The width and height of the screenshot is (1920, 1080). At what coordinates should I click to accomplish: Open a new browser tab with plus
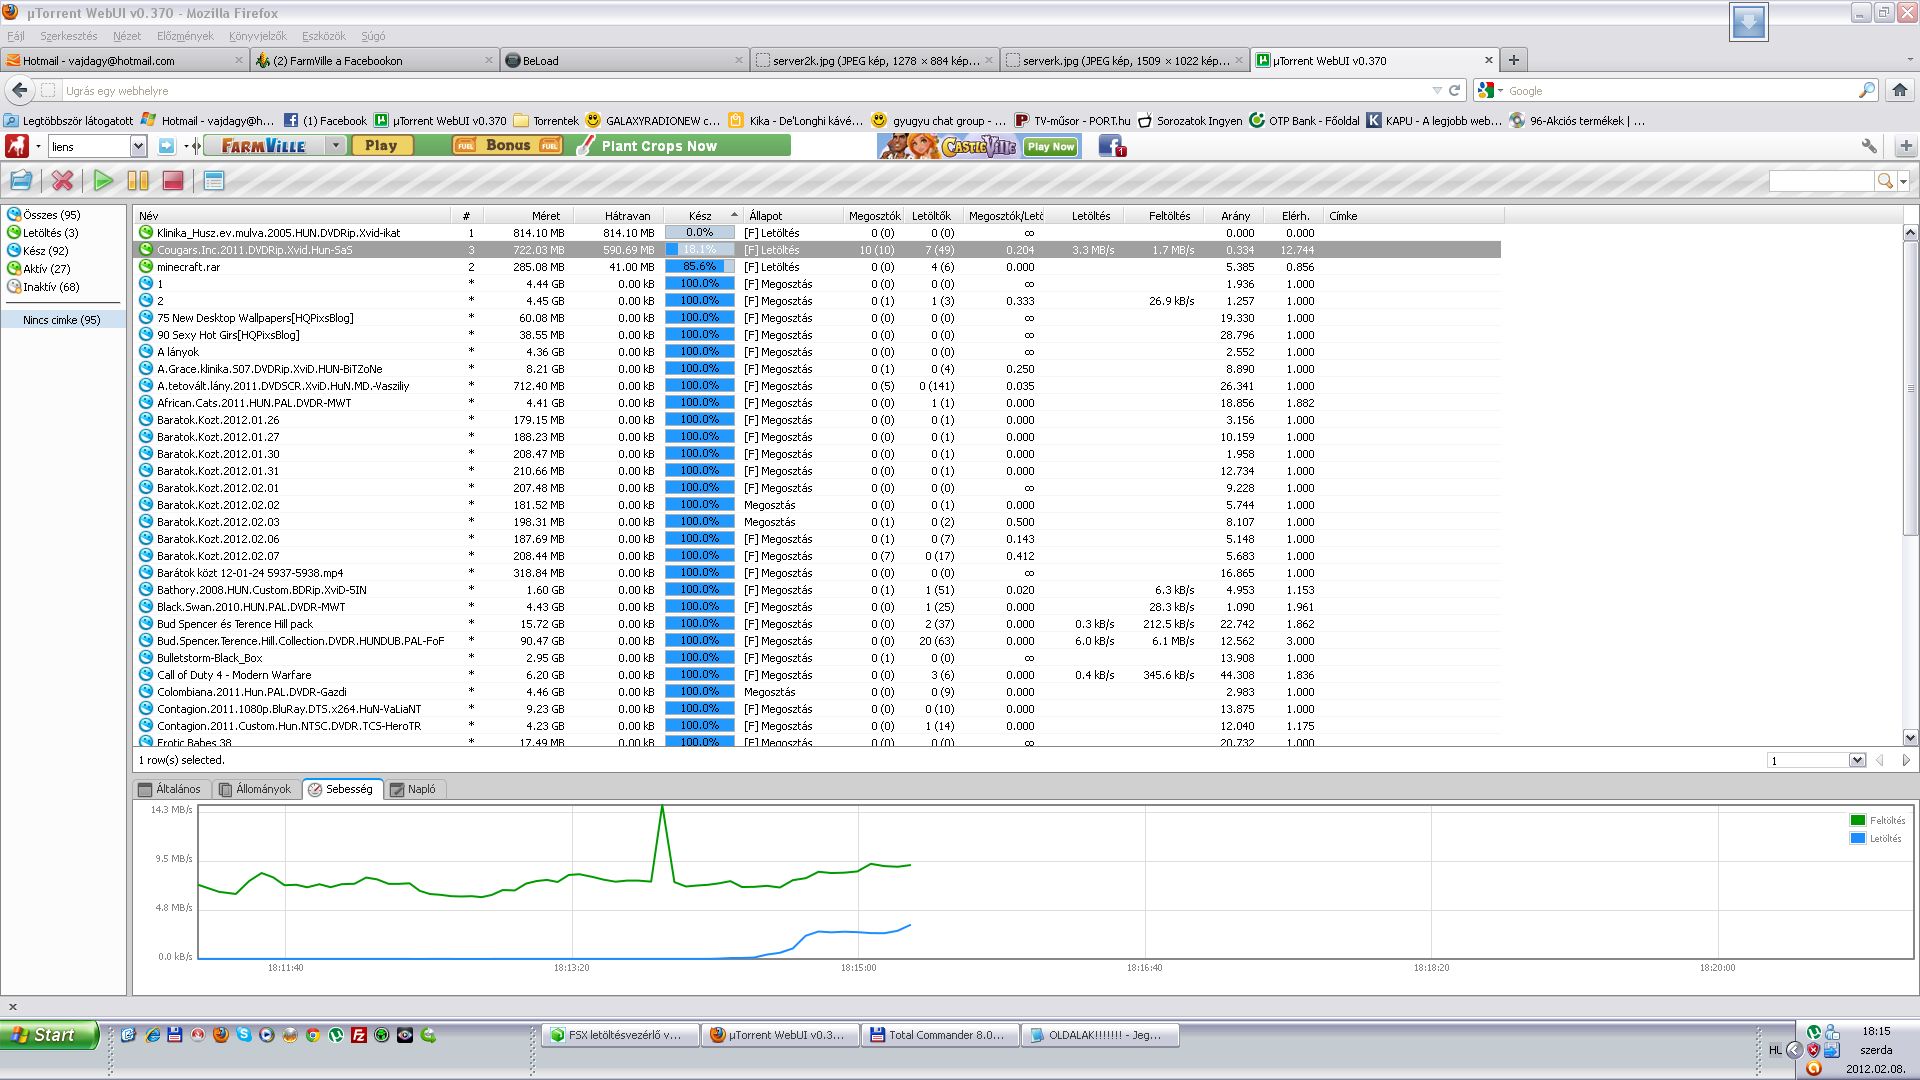click(x=1513, y=60)
